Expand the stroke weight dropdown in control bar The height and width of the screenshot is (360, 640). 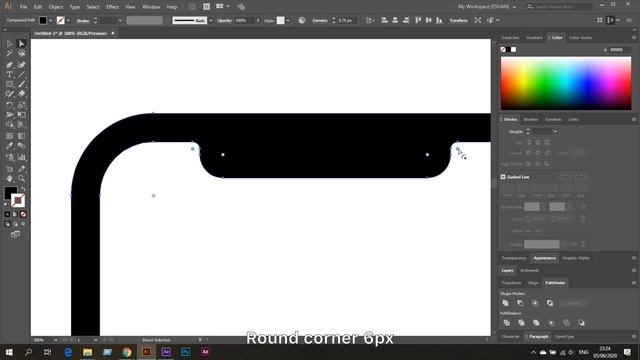tap(120, 20)
